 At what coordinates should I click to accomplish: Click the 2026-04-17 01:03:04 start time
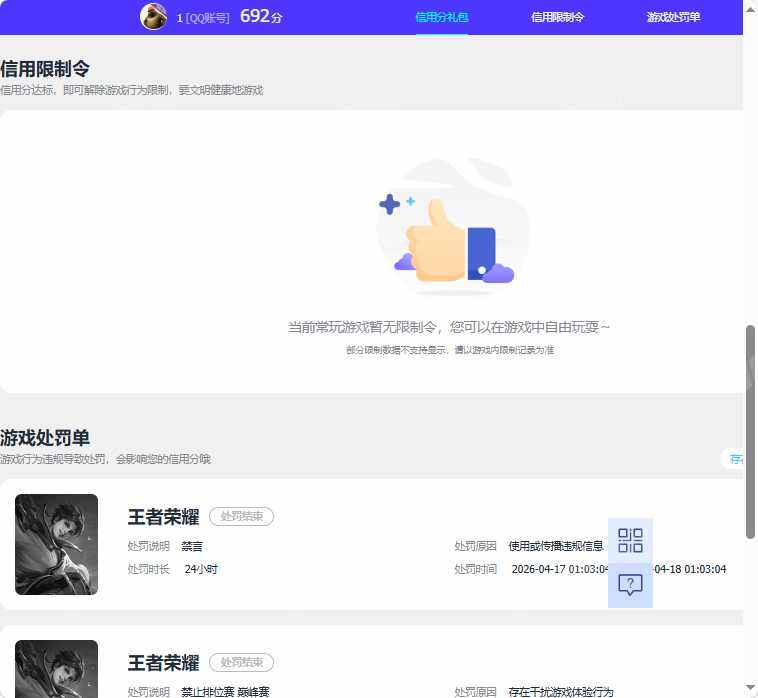point(560,569)
